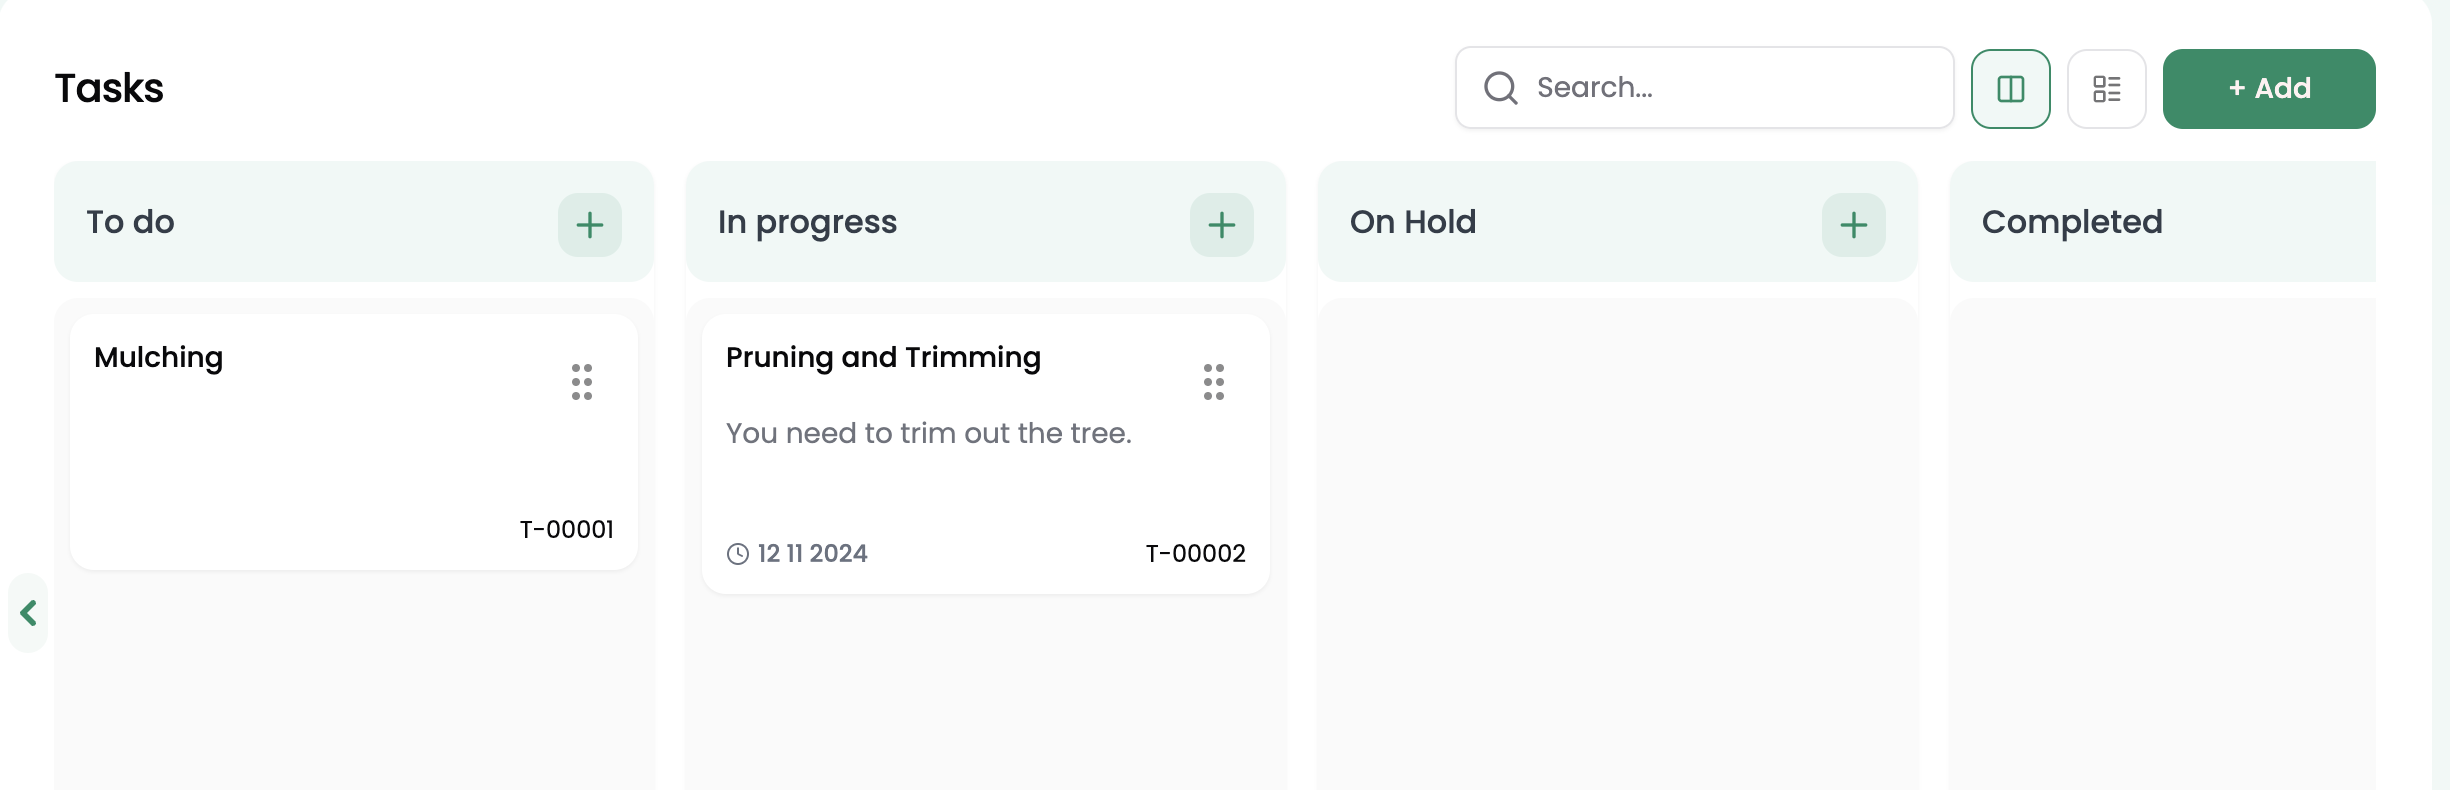Click the green Add button
This screenshot has width=2450, height=790.
2268,89
